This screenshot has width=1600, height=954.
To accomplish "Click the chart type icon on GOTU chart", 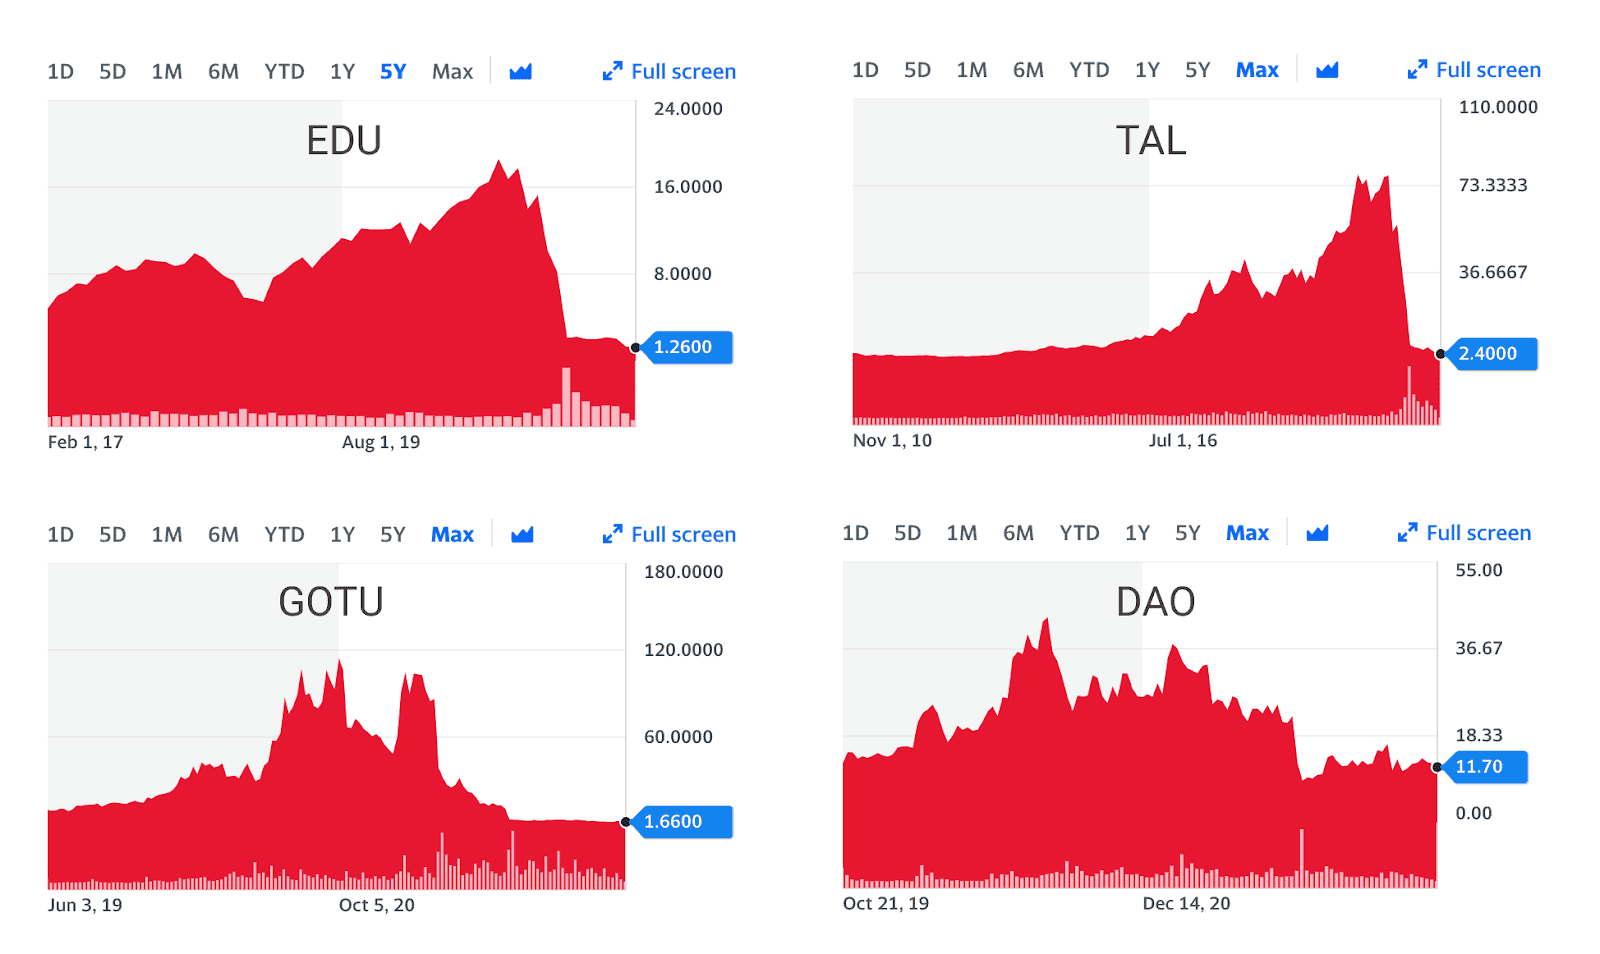I will click(522, 535).
